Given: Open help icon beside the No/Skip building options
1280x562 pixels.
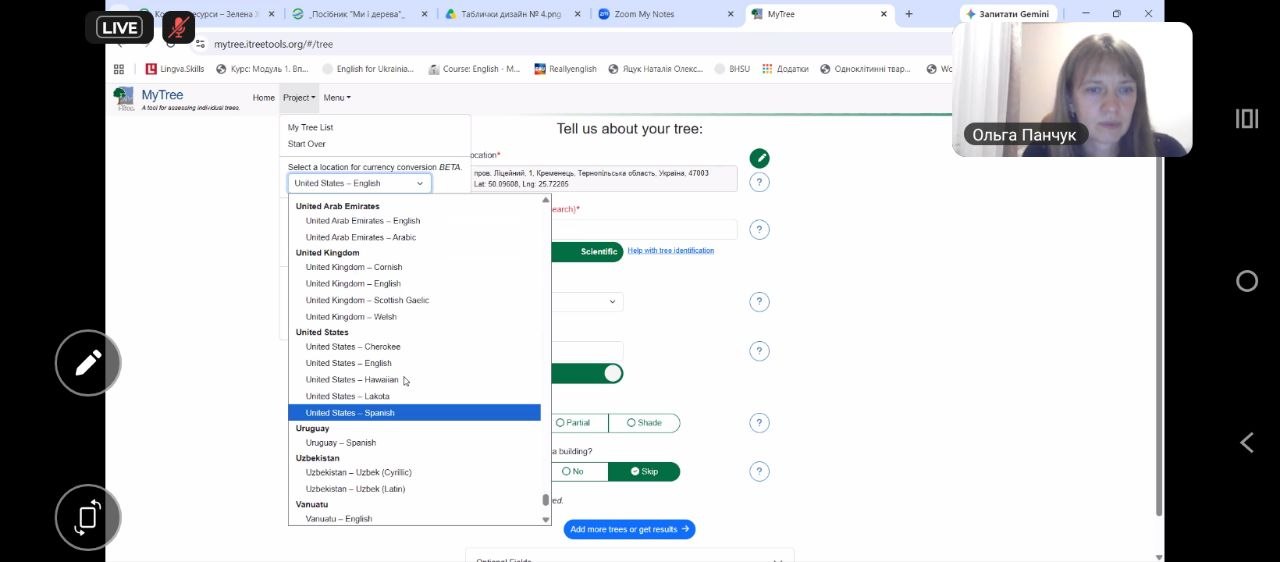Looking at the screenshot, I should (x=760, y=471).
